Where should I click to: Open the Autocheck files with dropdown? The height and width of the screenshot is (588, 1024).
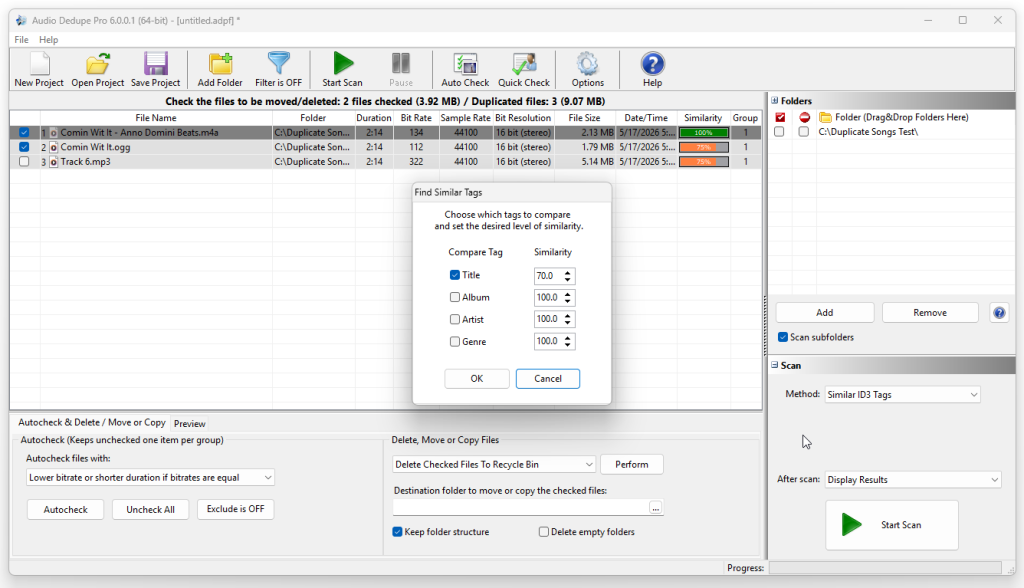150,478
